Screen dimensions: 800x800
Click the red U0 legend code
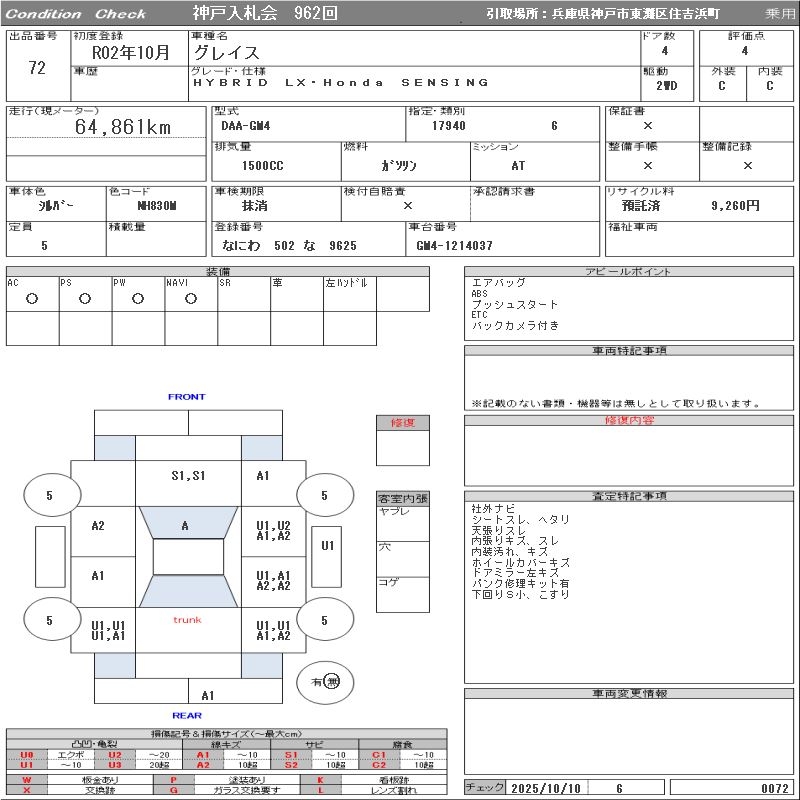27,755
